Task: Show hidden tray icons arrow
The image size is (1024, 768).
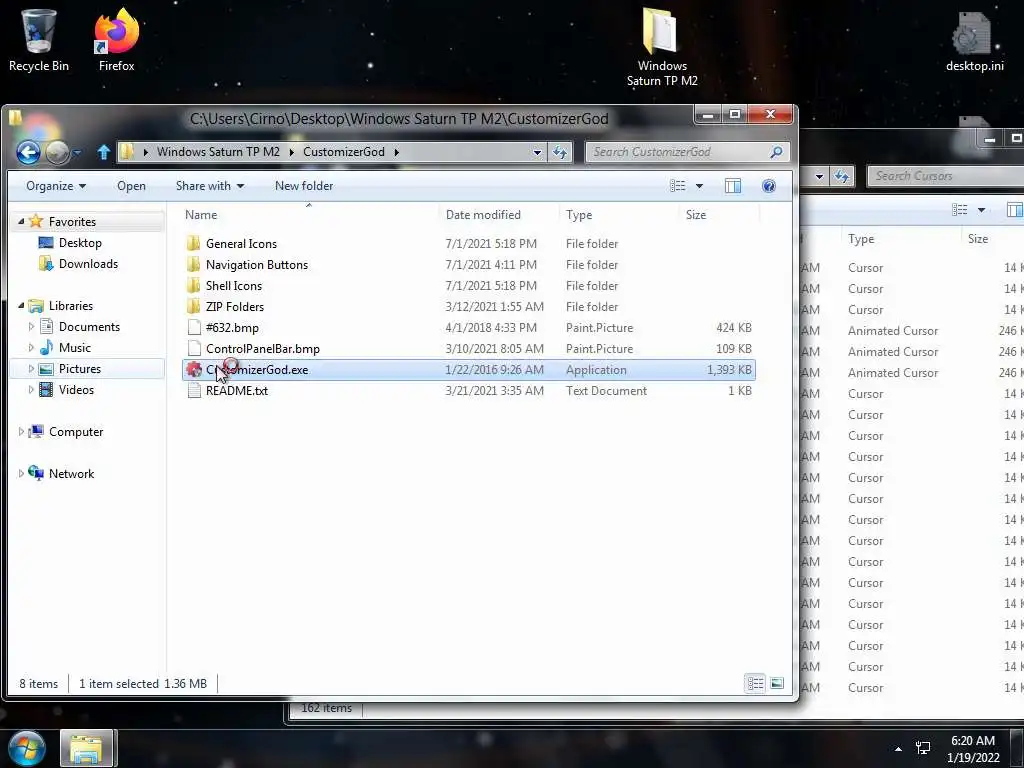Action: pyautogui.click(x=898, y=748)
